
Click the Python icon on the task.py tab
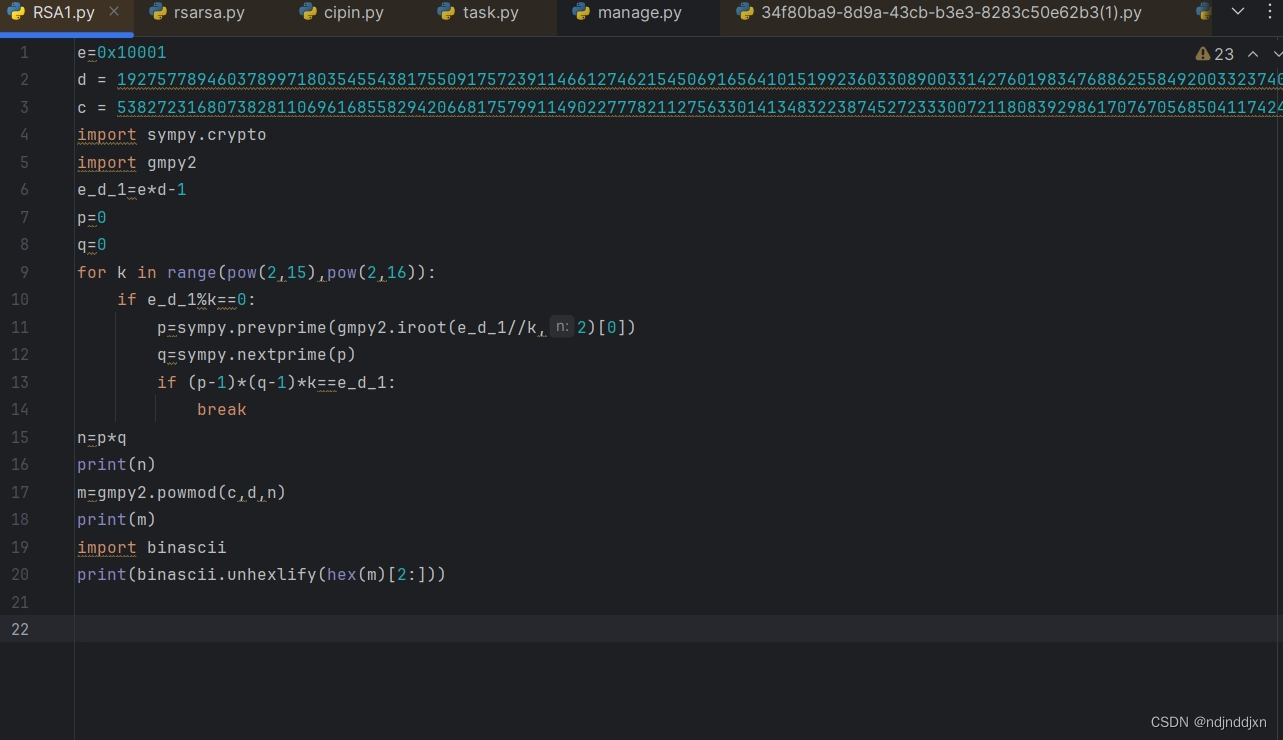[x=444, y=13]
